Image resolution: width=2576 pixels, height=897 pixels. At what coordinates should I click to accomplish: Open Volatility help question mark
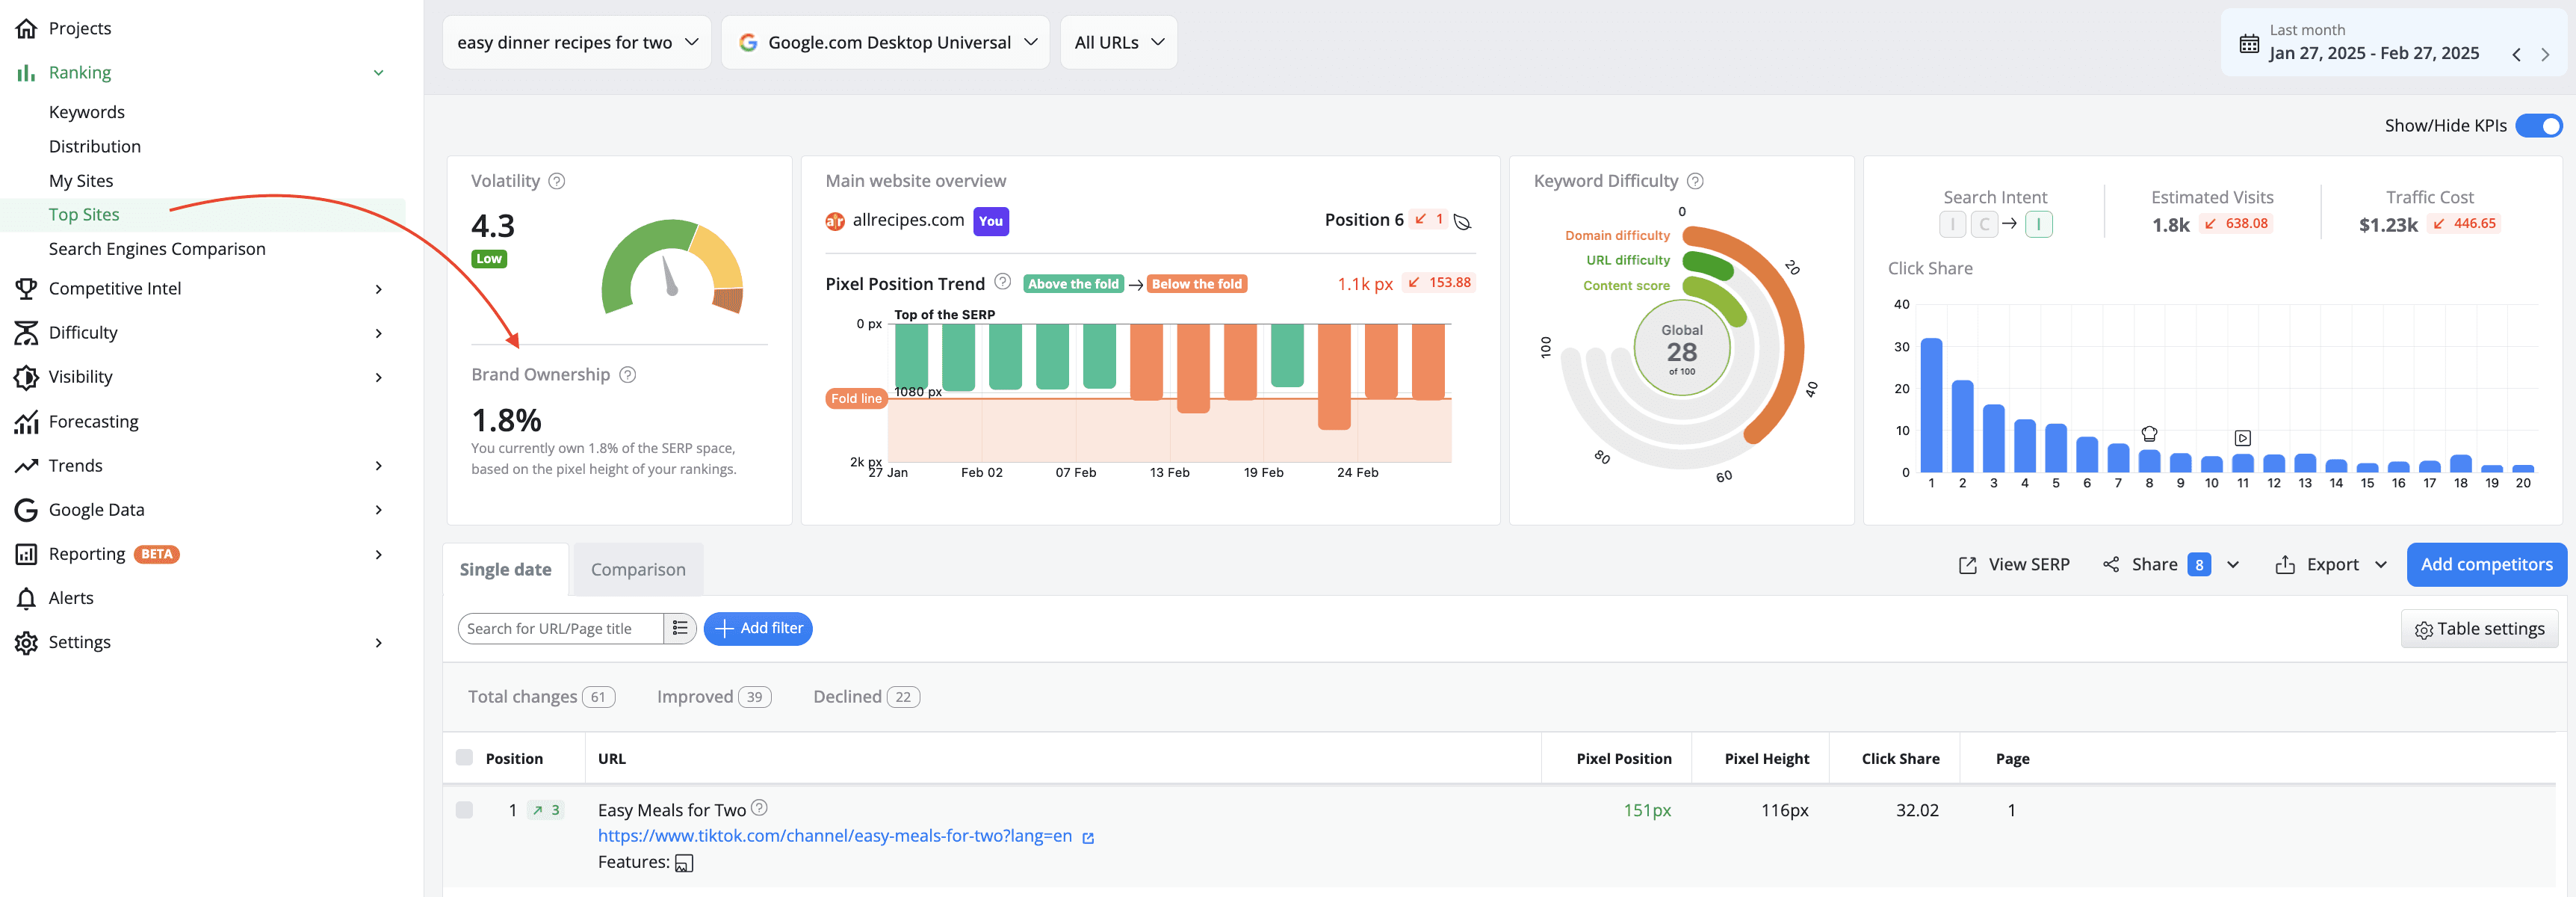tap(557, 181)
